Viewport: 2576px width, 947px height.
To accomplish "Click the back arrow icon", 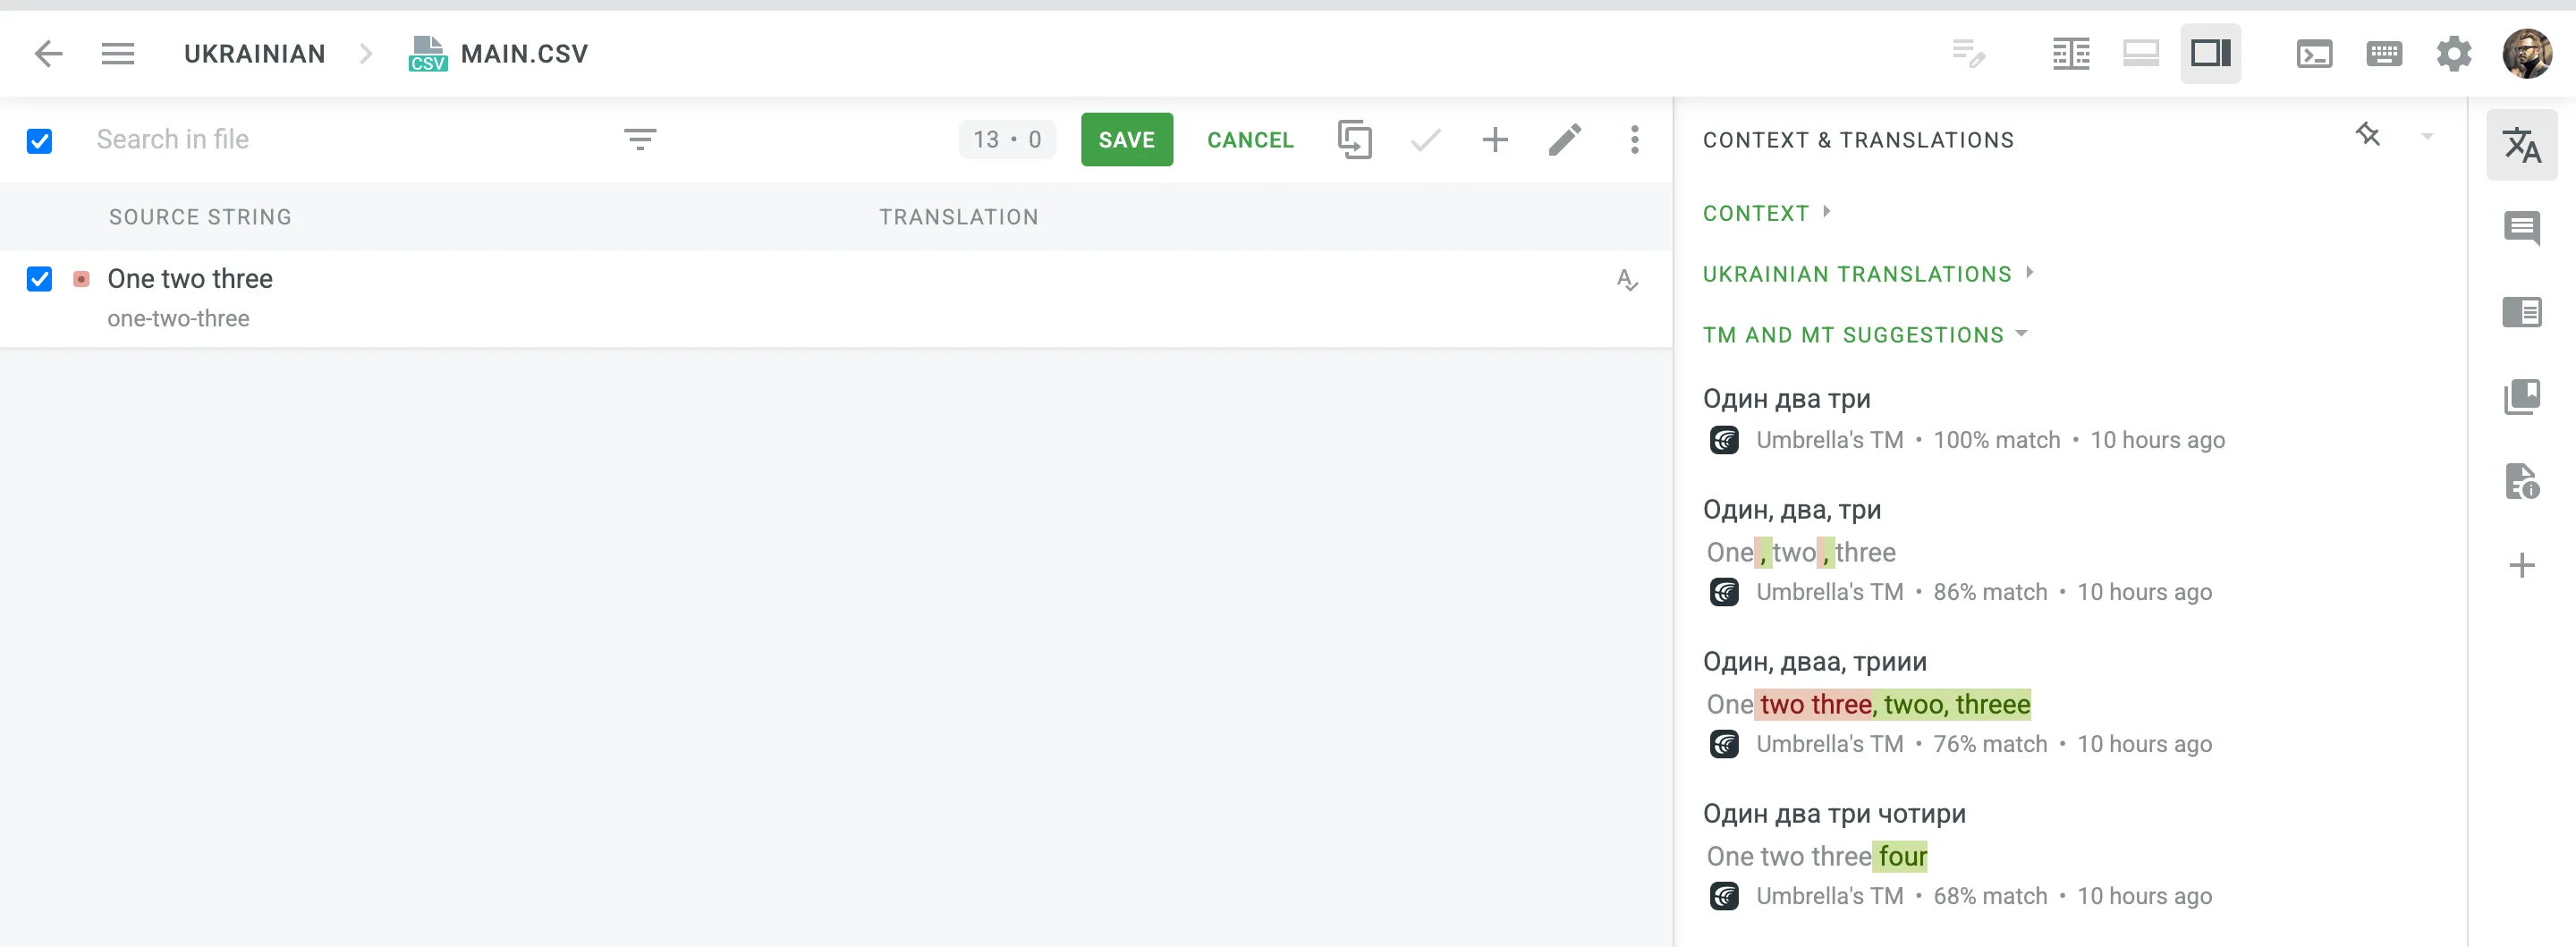I will [48, 53].
